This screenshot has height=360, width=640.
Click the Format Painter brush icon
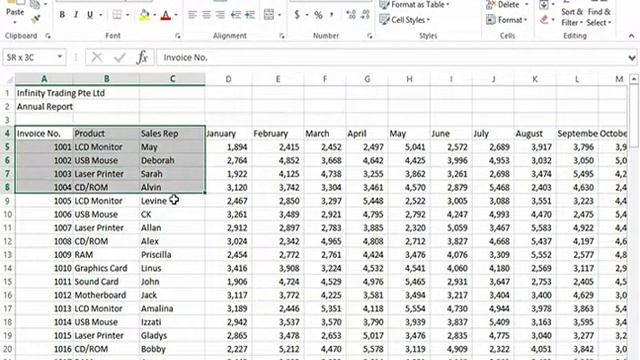pos(36,19)
